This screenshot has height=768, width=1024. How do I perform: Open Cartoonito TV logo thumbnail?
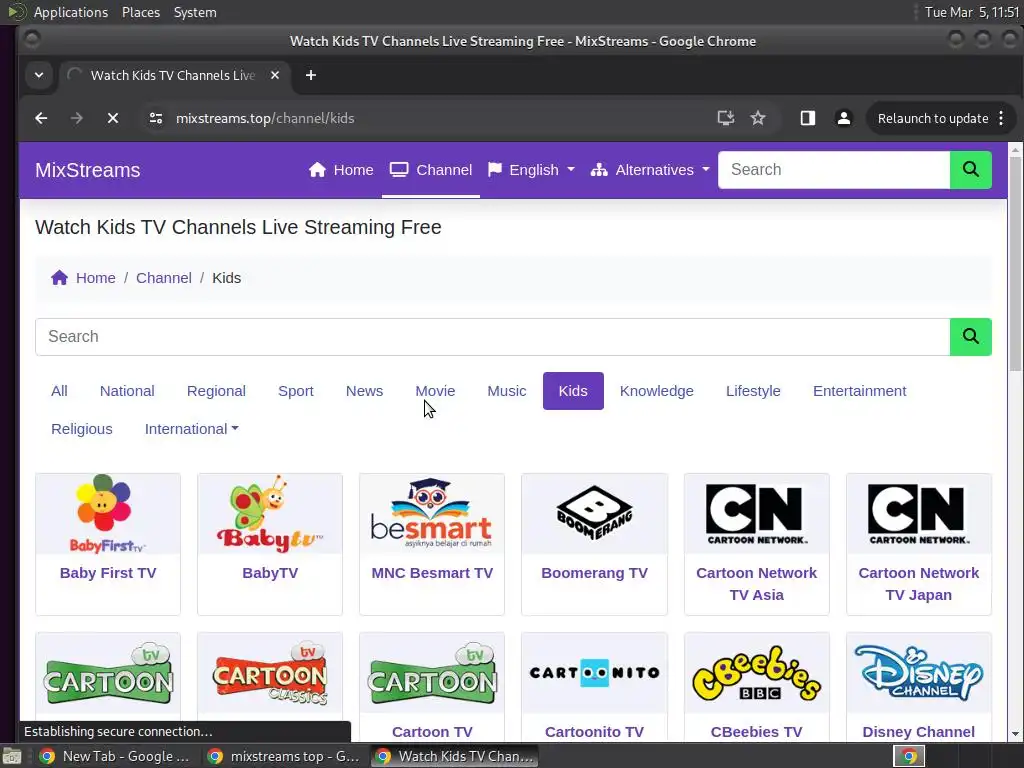594,673
